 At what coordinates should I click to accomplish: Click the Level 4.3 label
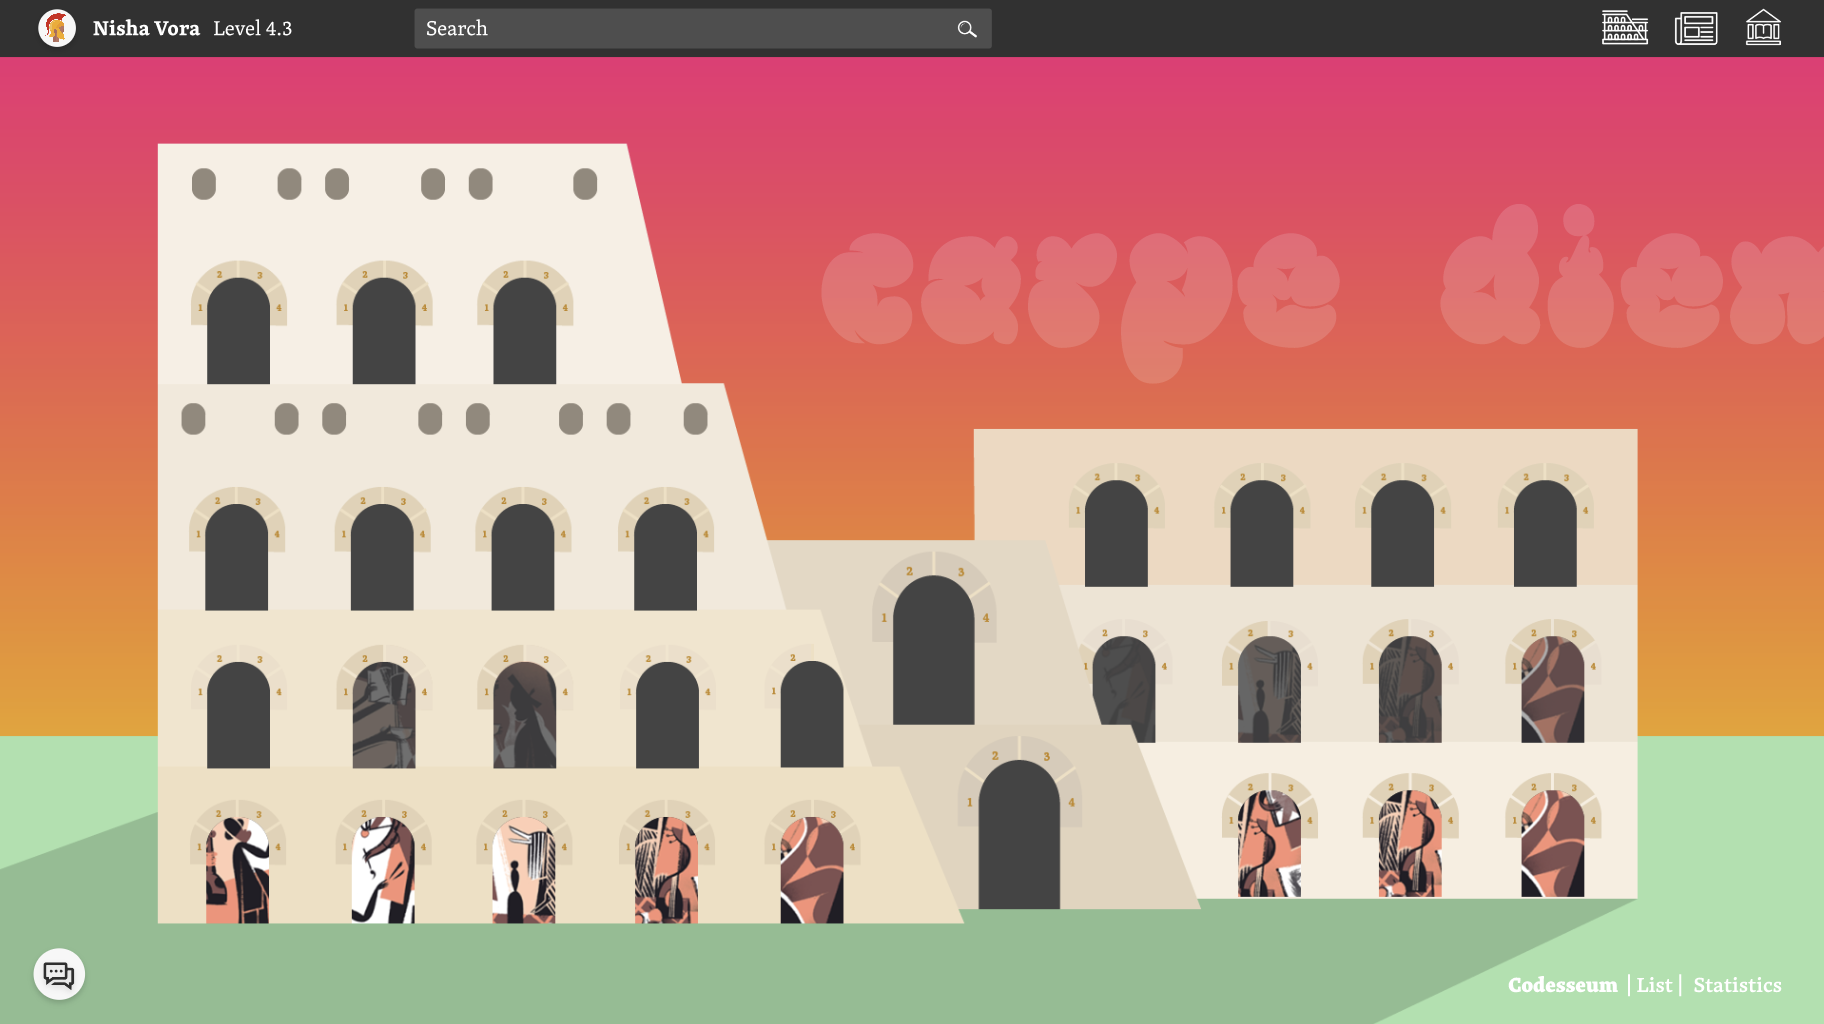[x=253, y=28]
